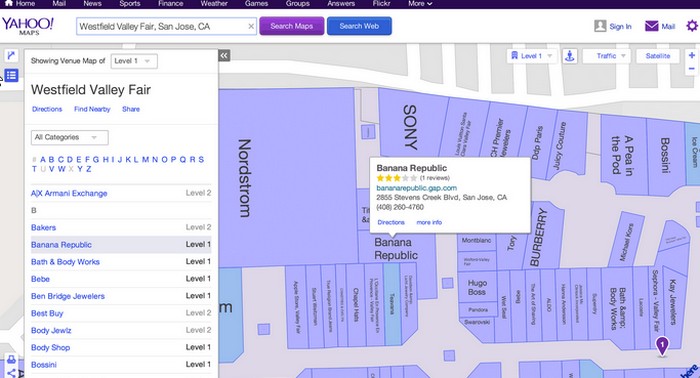Open Flickr in top navigation bar
The image size is (700, 378).
[381, 3]
